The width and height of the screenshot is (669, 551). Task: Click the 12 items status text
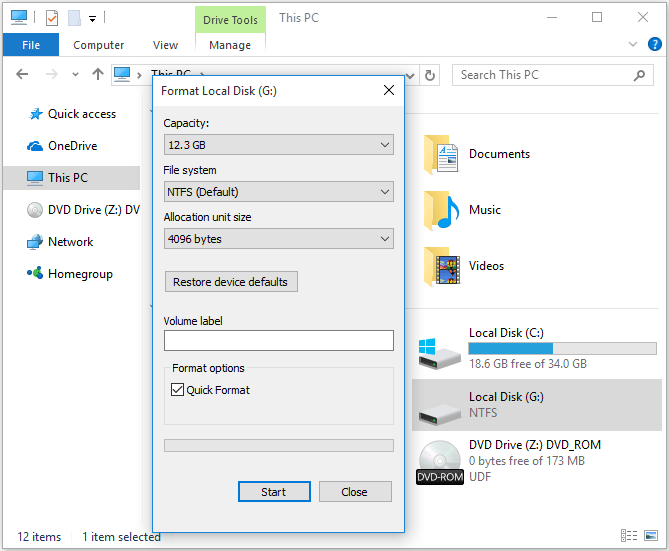pyautogui.click(x=39, y=537)
